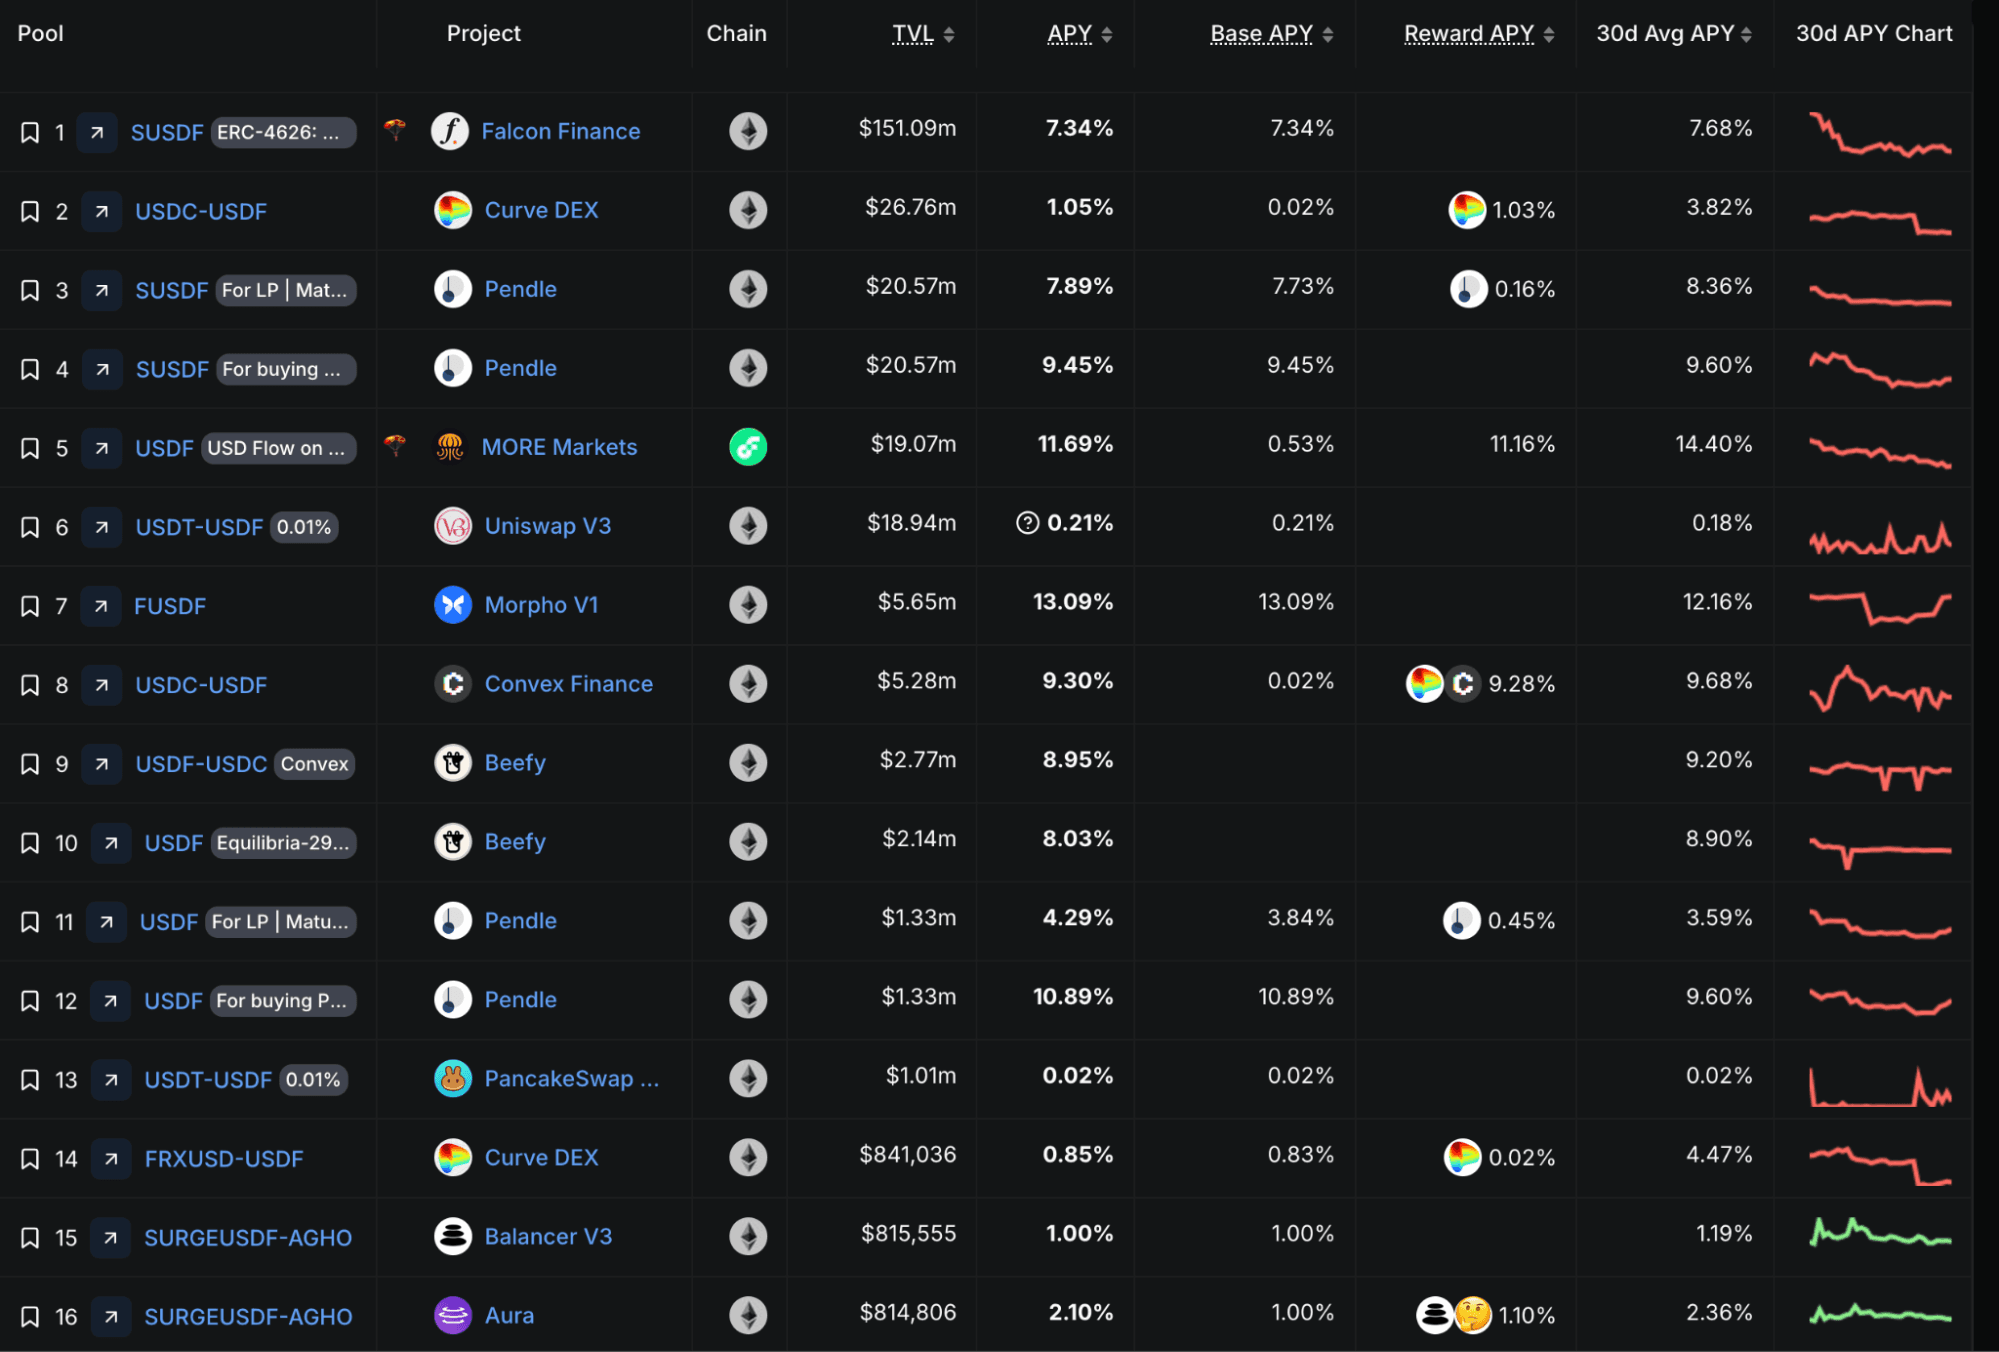Bookmark the FRXUSD-USDF pool in row 14
The height and width of the screenshot is (1352, 1999).
pyautogui.click(x=30, y=1159)
